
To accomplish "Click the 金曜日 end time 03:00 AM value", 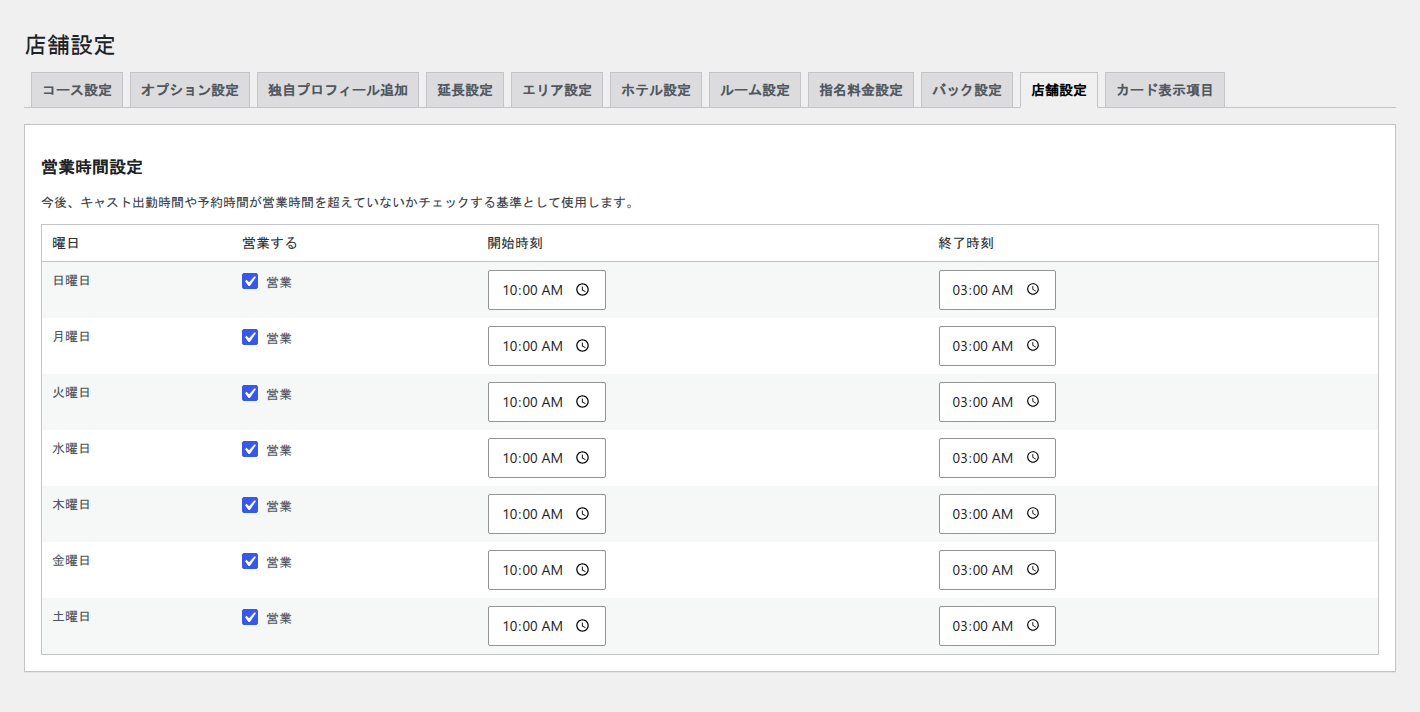I will (983, 570).
